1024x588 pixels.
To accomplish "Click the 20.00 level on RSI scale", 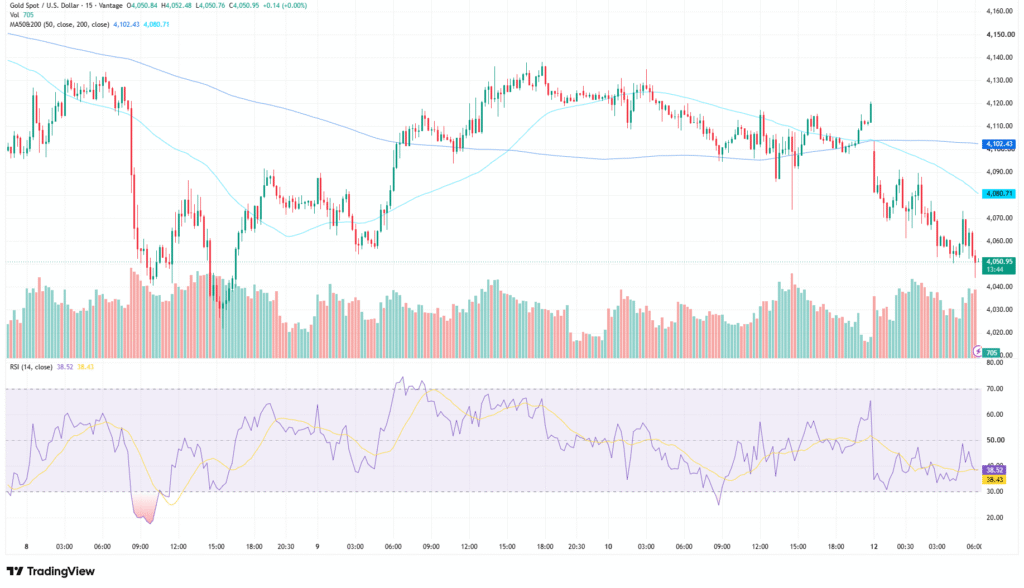I will tap(995, 518).
